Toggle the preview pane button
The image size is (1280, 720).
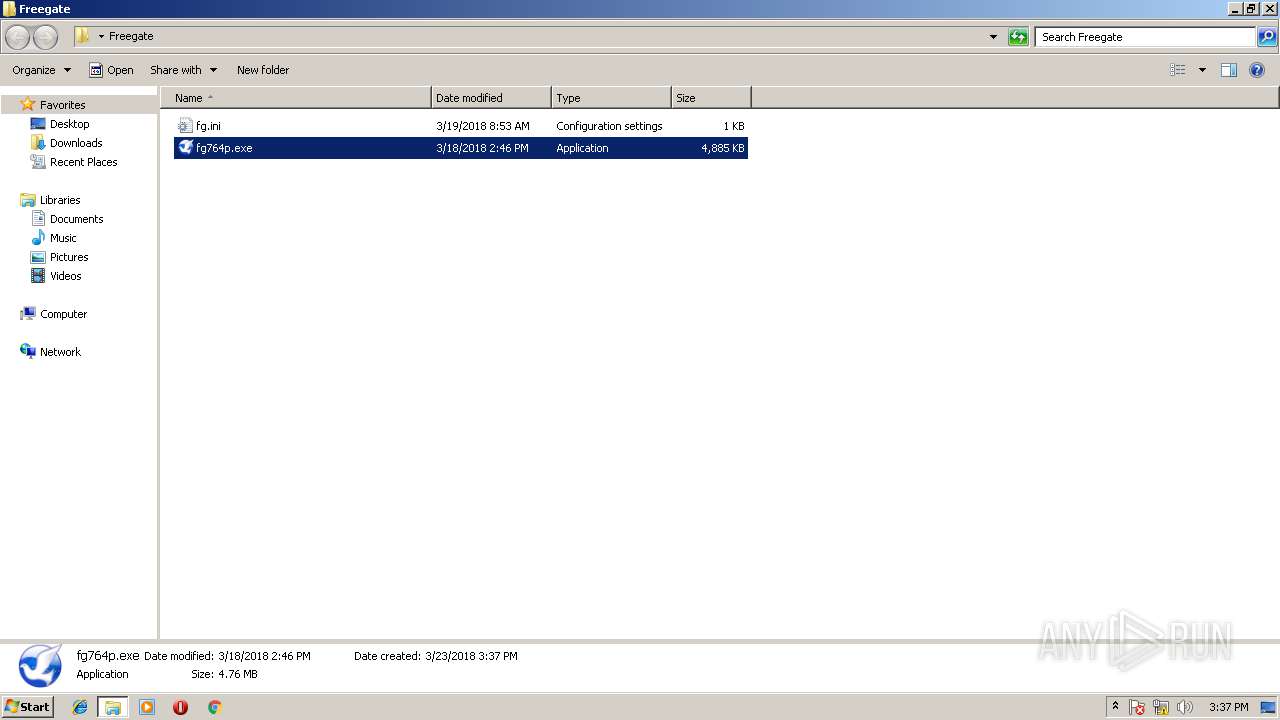pos(1229,70)
